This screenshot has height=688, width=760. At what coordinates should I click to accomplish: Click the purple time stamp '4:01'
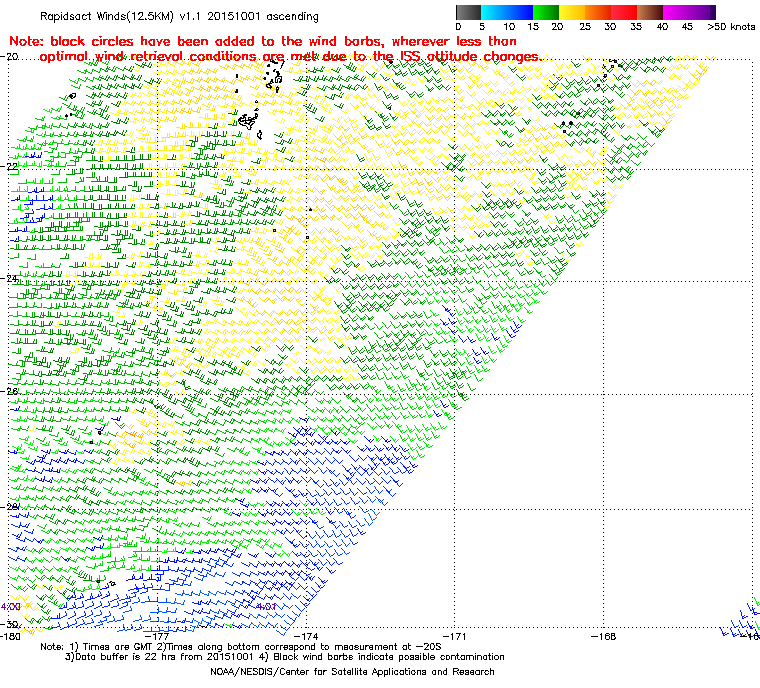tap(266, 607)
